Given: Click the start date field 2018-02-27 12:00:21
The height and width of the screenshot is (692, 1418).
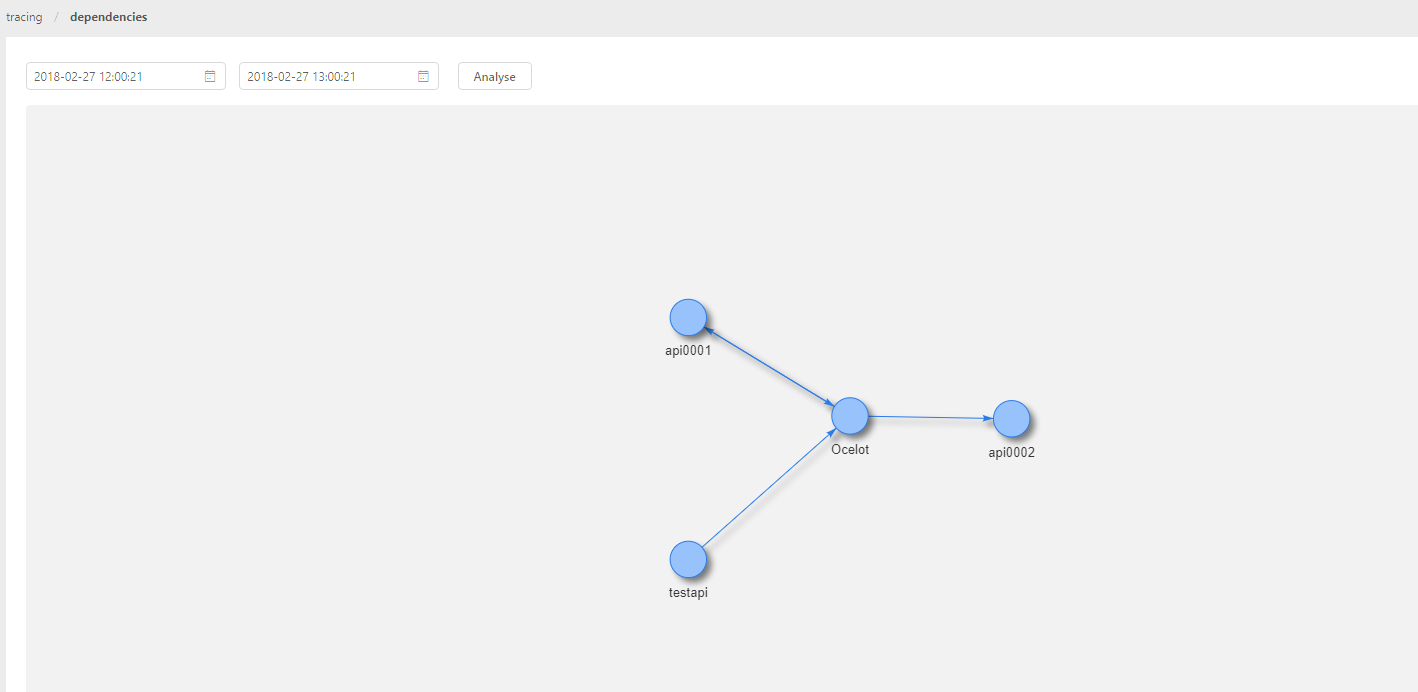Looking at the screenshot, I should coord(126,76).
